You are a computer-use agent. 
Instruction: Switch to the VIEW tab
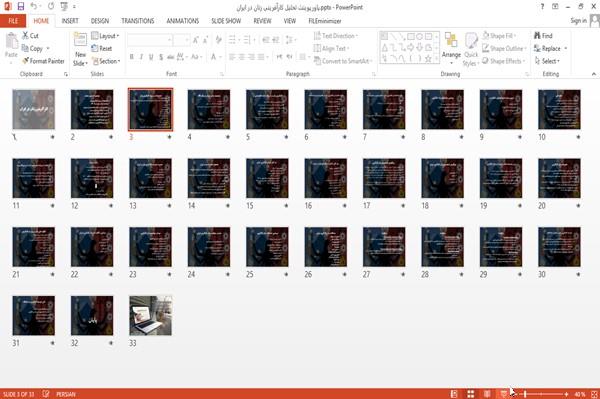[x=290, y=21]
